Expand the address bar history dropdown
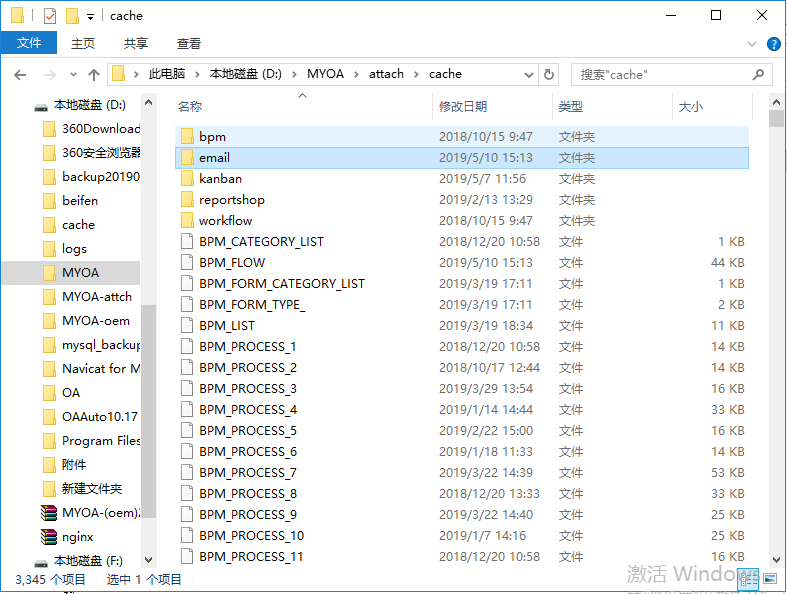Viewport: 787px width, 594px height. 528,74
